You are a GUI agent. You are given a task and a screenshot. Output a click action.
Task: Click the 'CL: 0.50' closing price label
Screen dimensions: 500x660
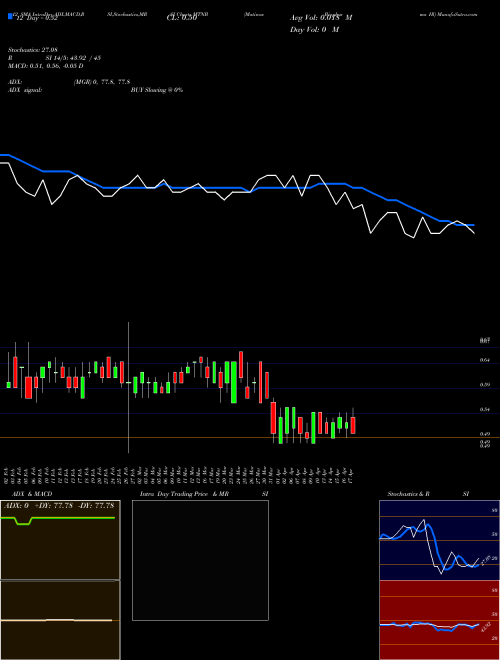tap(182, 18)
